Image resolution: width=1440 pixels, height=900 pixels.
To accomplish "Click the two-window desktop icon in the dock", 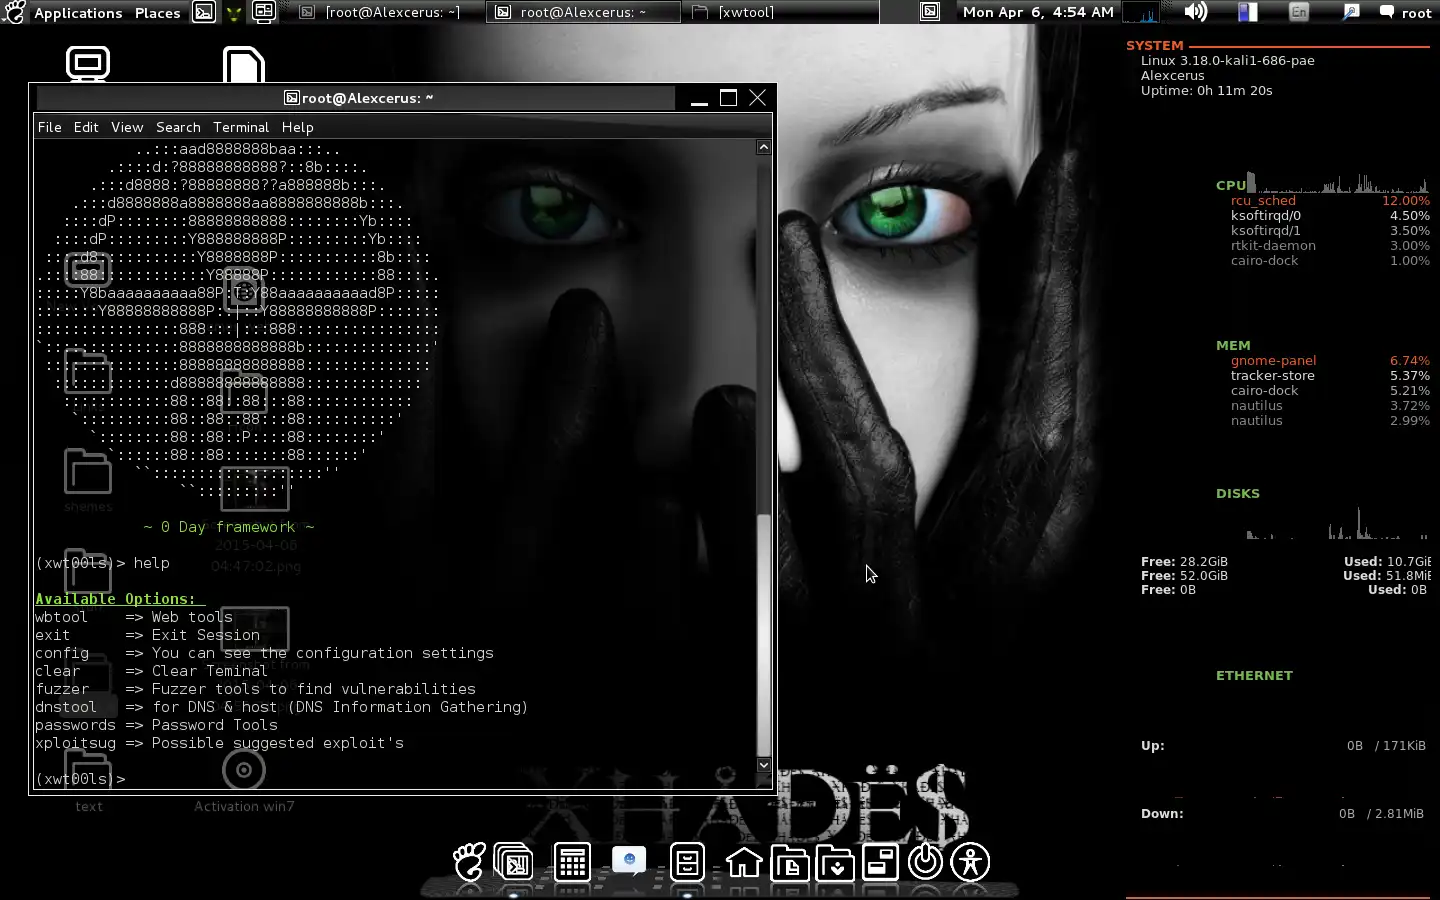I will pyautogui.click(x=880, y=862).
